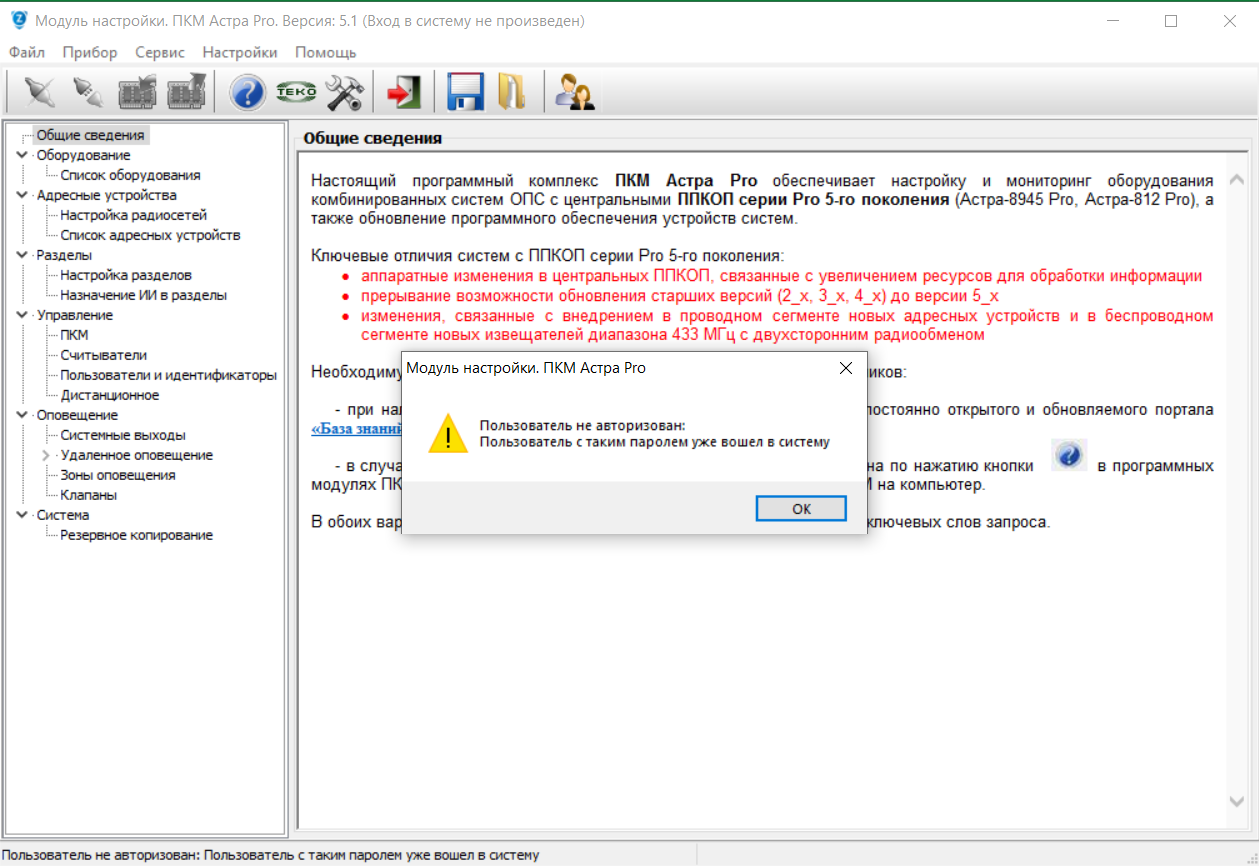Screen dimensions: 1259x866
Task: Click the users icon in the toolbar
Action: click(575, 93)
